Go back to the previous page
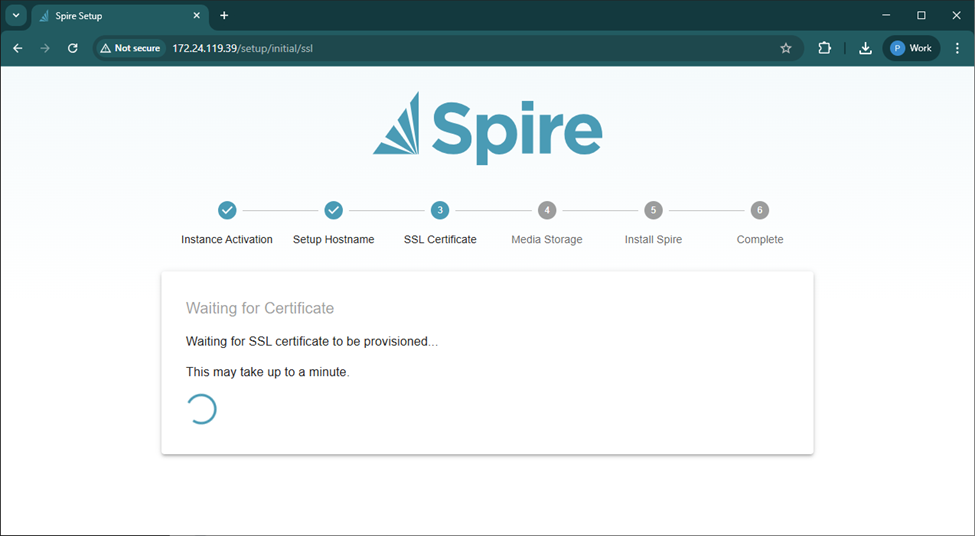Image resolution: width=975 pixels, height=536 pixels. pos(17,48)
